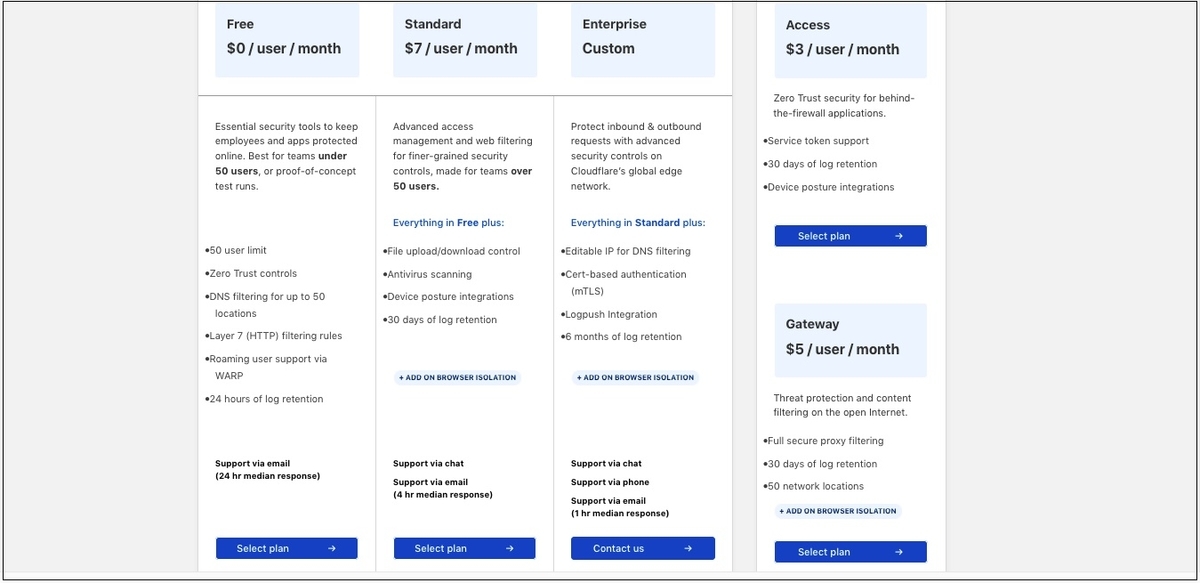Click the Free plan header card
Image resolution: width=1200 pixels, height=583 pixels.
[x=287, y=39]
